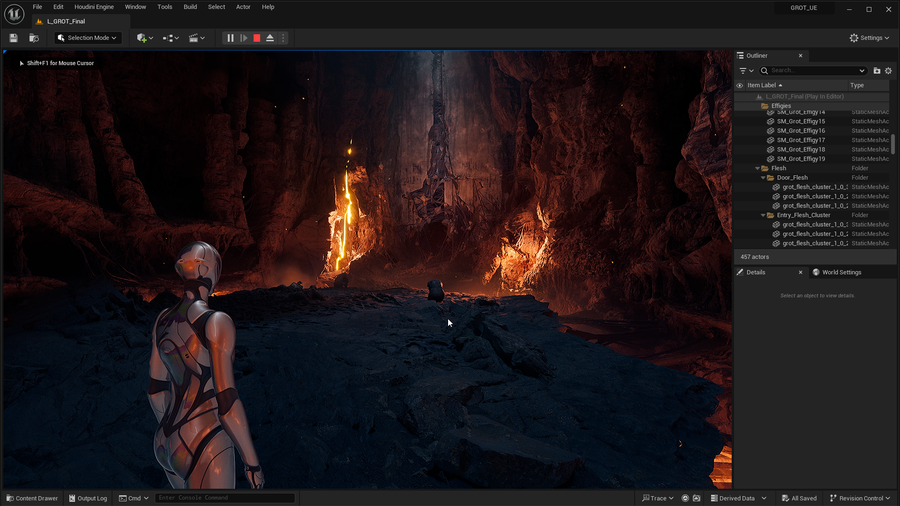Click the Frame Skip step button

[x=244, y=38]
